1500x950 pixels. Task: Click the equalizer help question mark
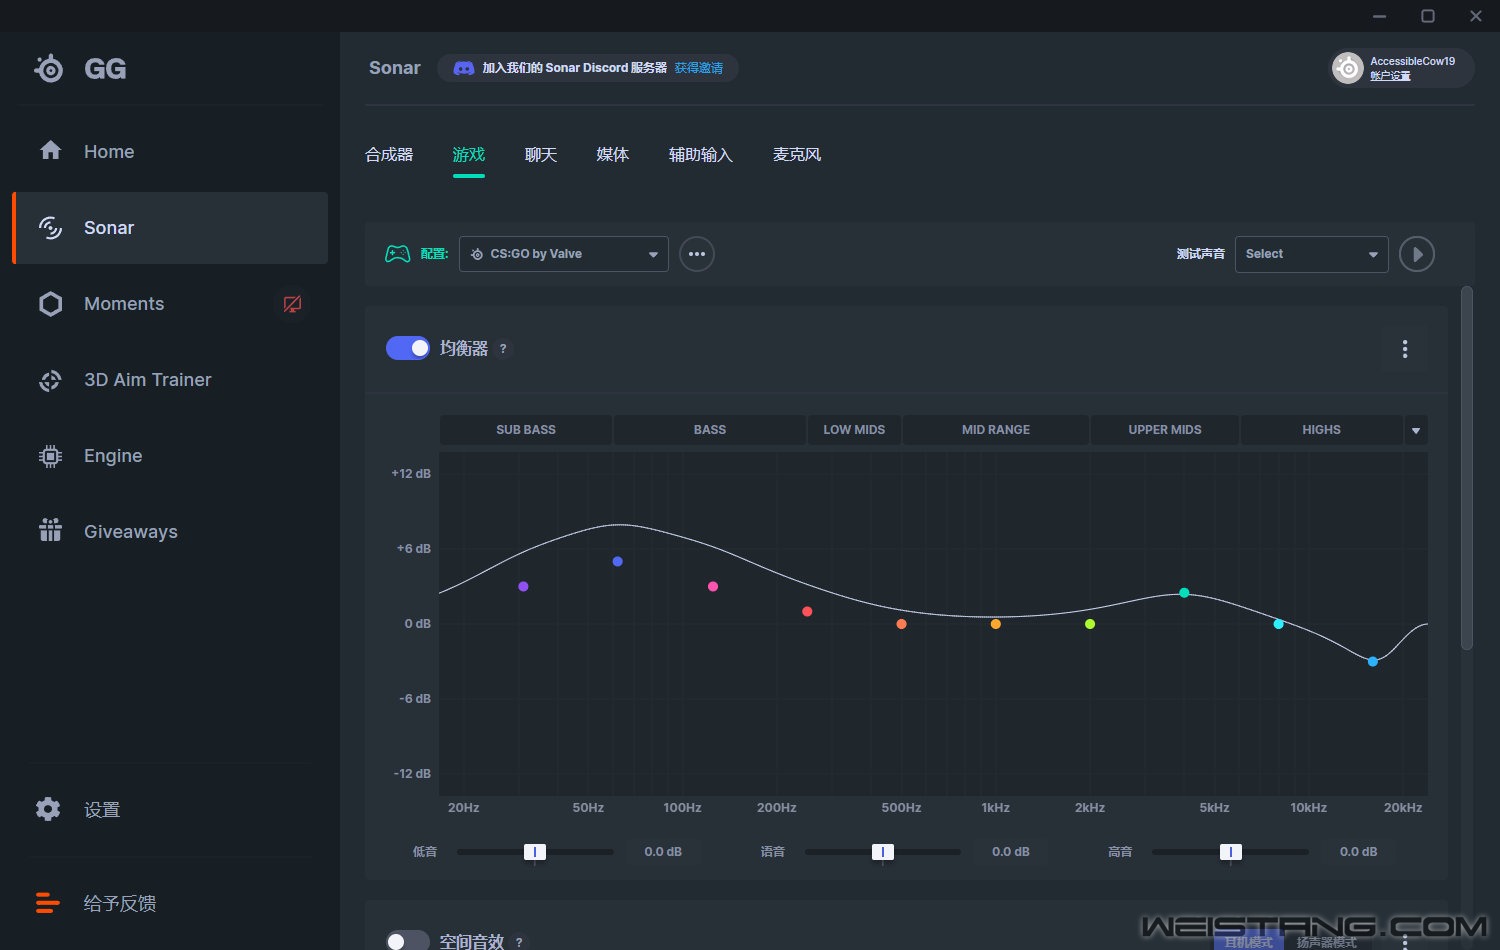[503, 348]
